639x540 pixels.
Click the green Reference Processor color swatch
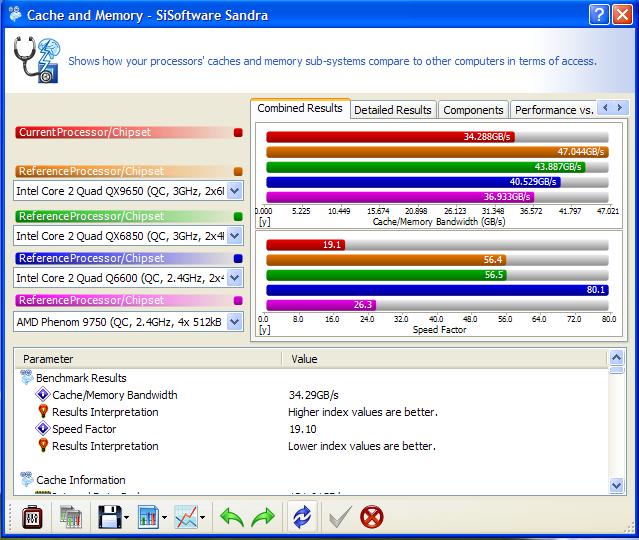[238, 216]
